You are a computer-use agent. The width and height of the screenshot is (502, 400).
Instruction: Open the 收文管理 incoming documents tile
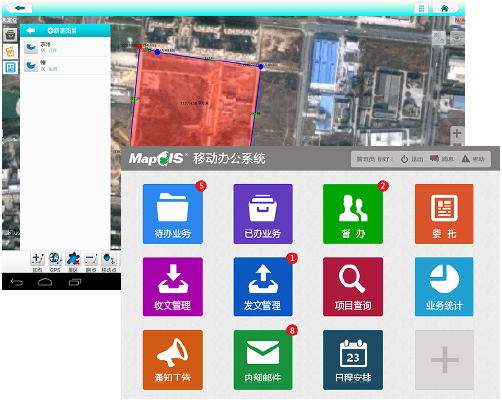[173, 286]
